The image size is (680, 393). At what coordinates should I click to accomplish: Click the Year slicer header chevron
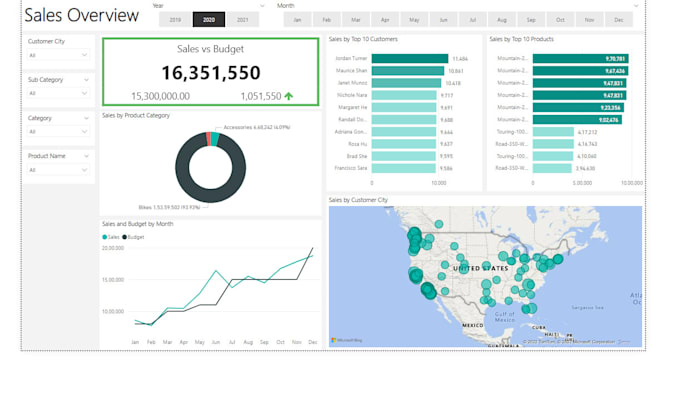pyautogui.click(x=262, y=6)
